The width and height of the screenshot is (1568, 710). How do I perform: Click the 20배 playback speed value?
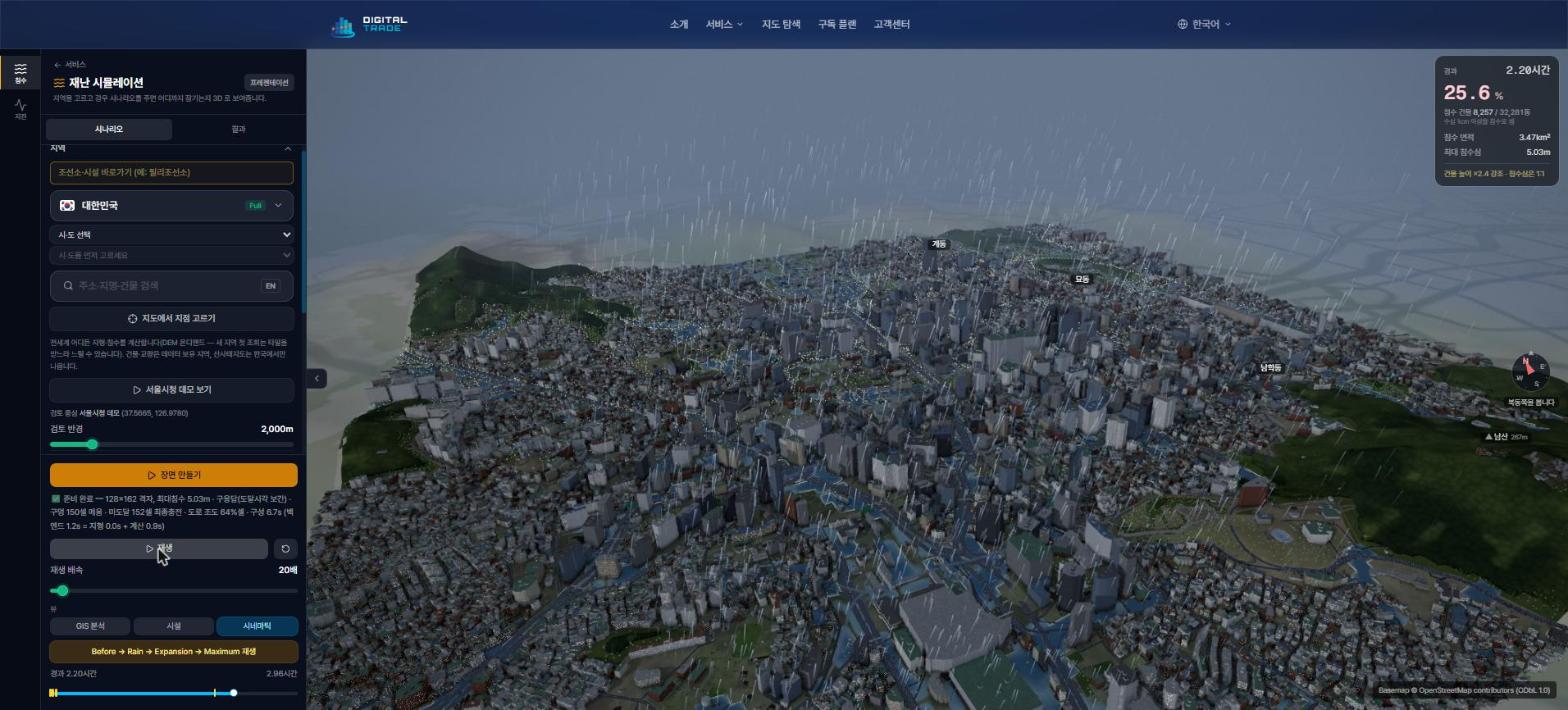[288, 570]
